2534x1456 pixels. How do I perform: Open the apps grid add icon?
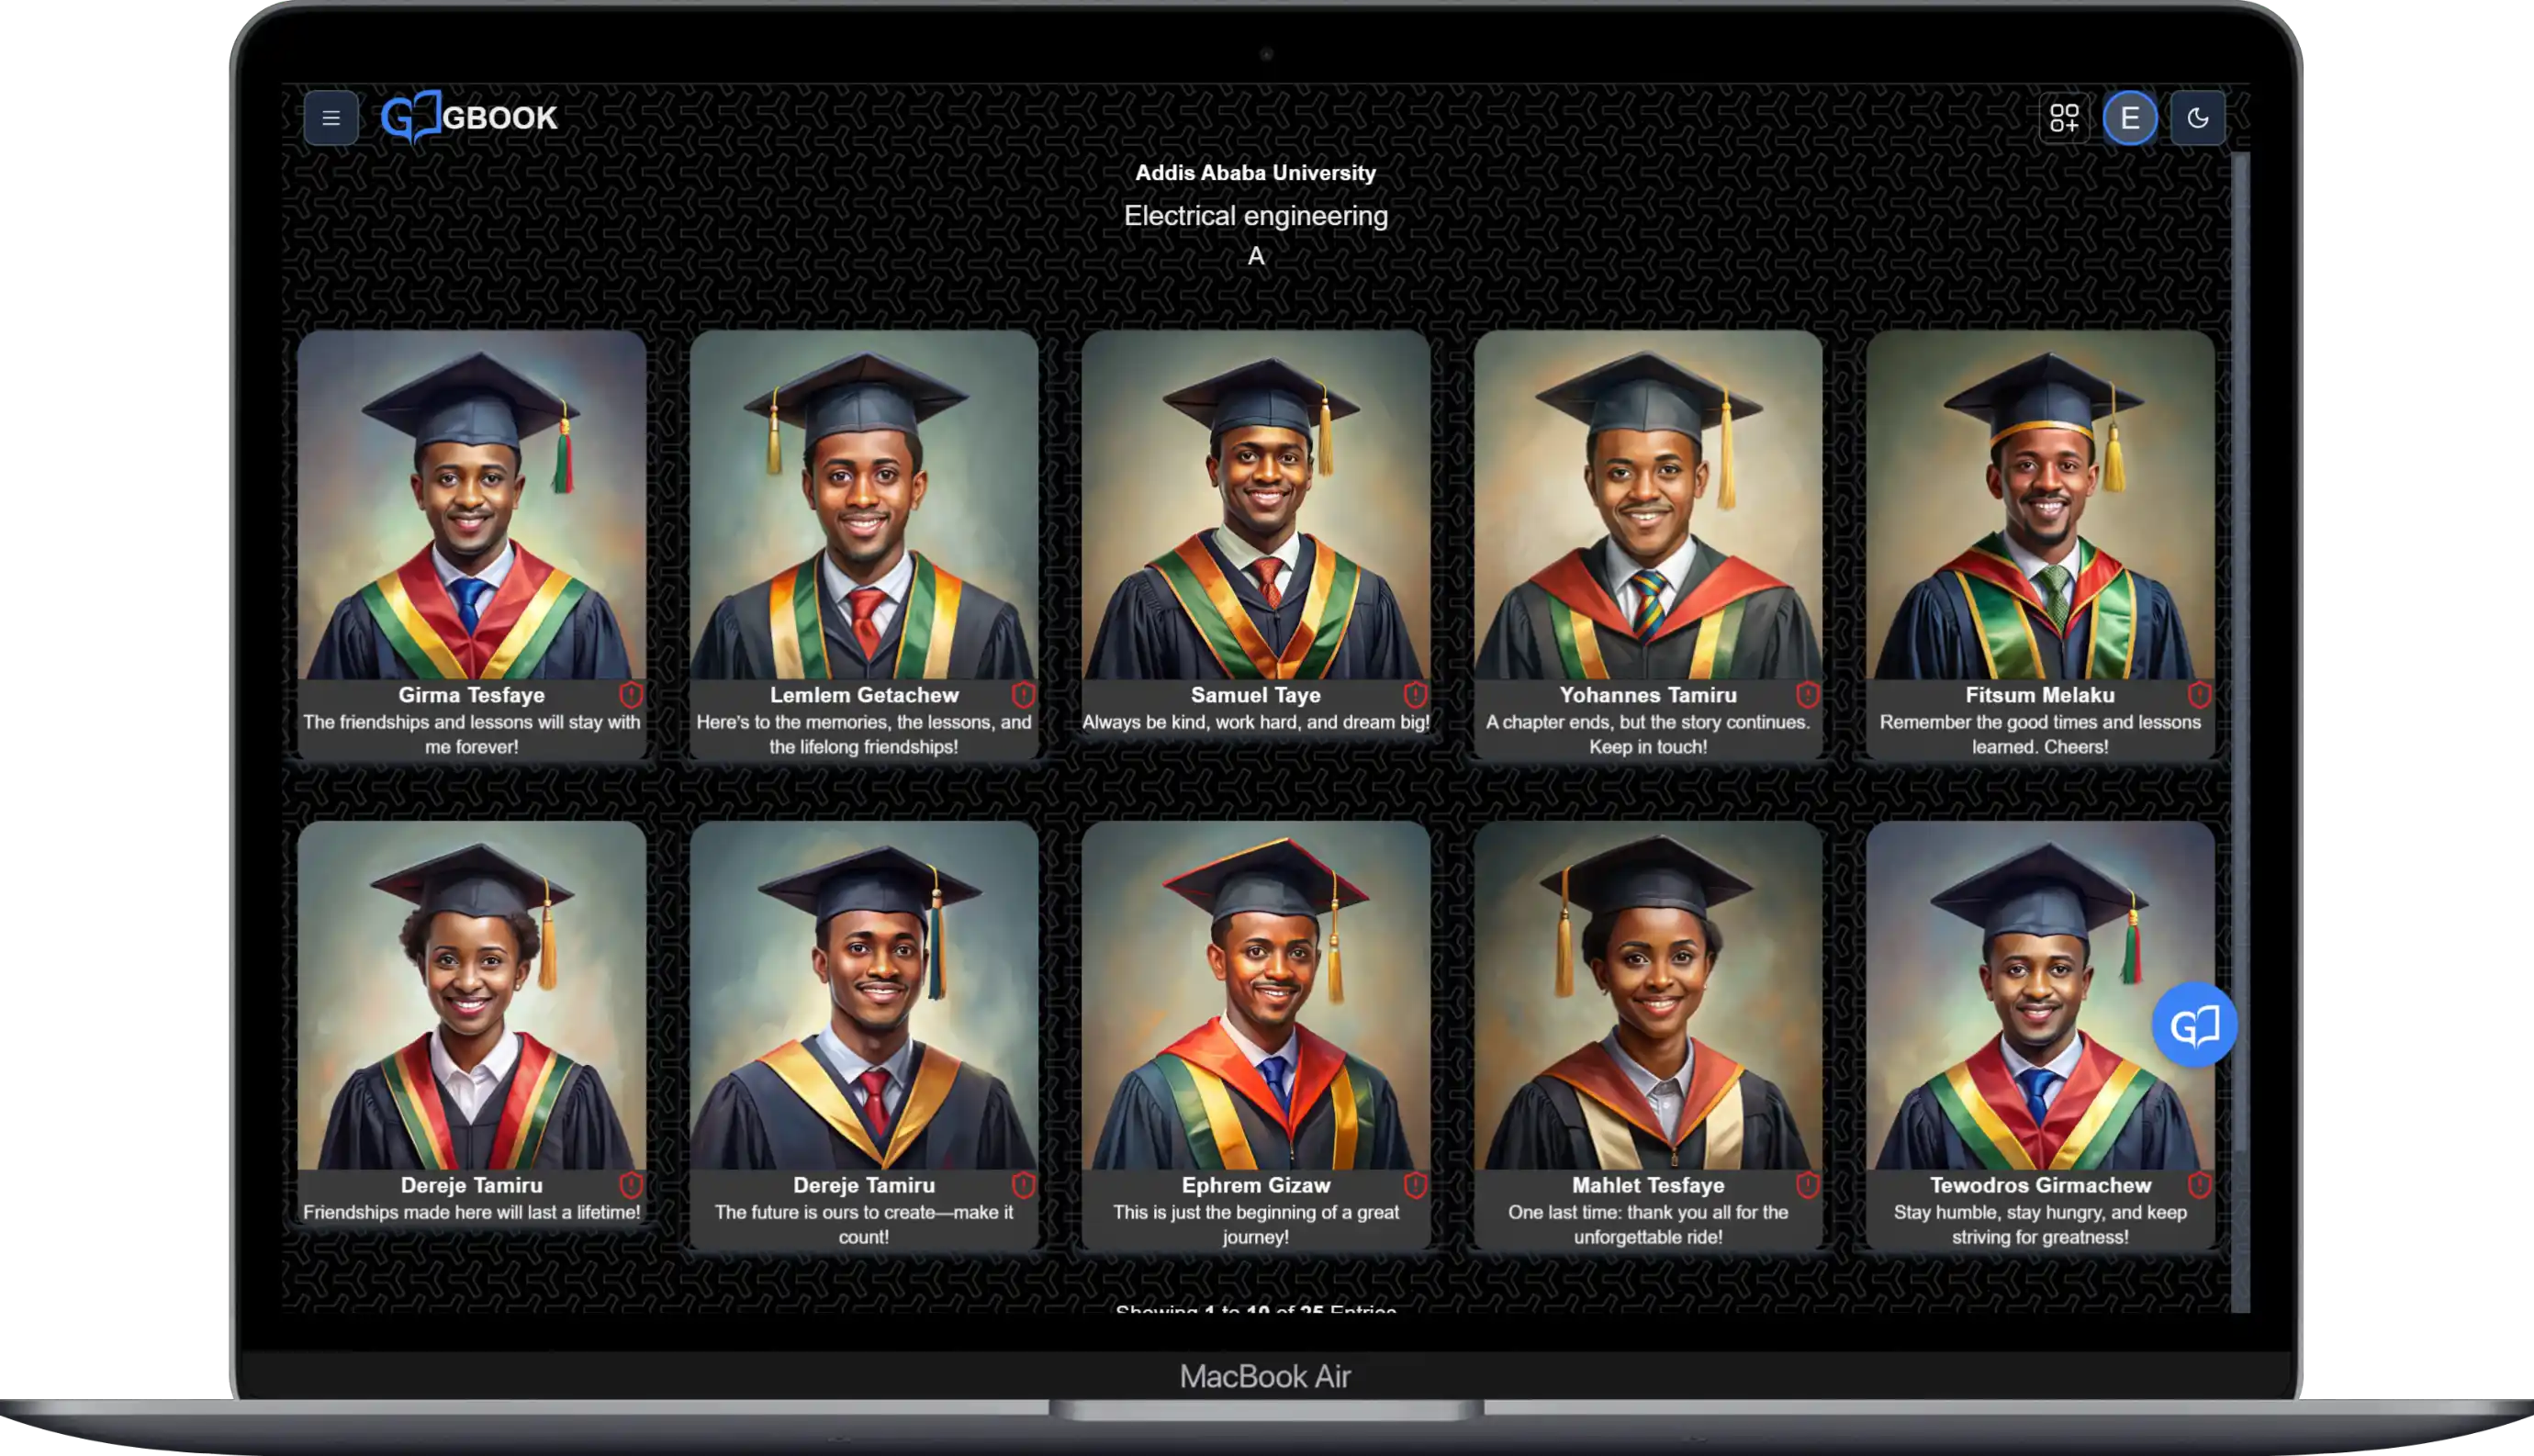click(2064, 118)
